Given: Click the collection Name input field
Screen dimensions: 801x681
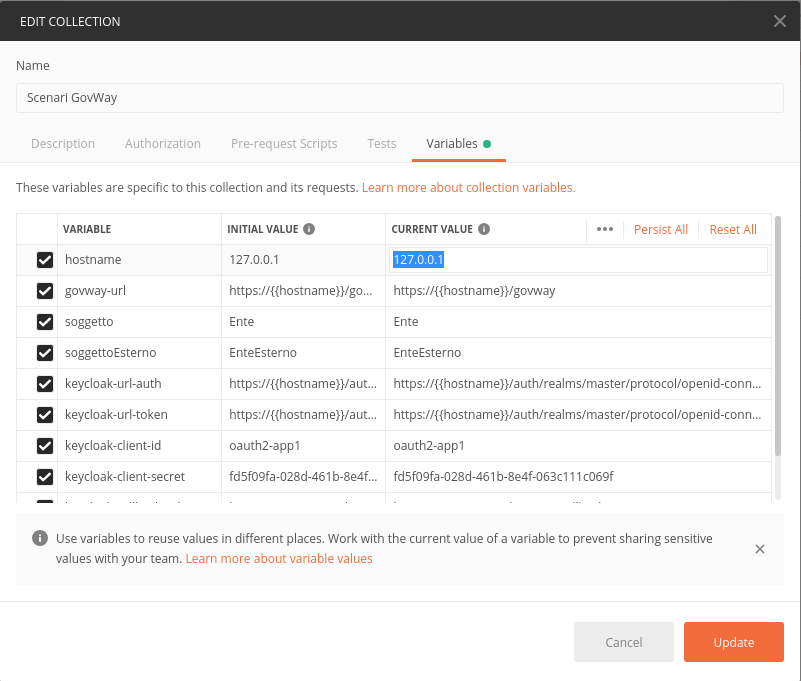Looking at the screenshot, I should (399, 98).
